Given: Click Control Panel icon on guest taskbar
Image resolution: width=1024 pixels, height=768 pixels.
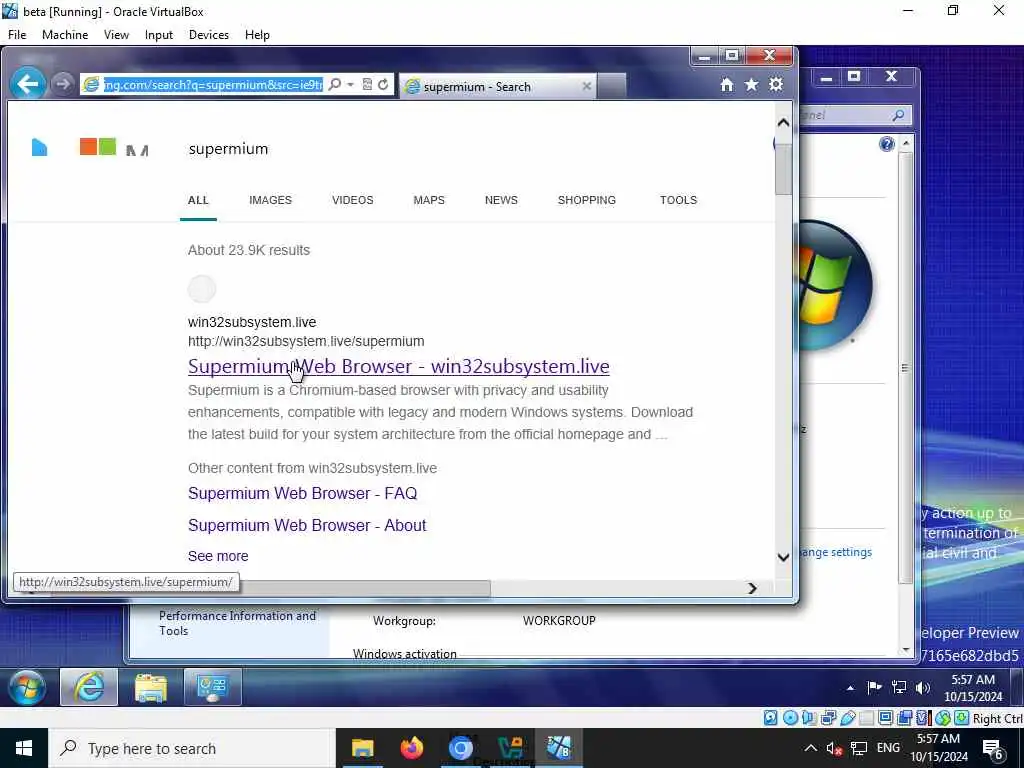Looking at the screenshot, I should pyautogui.click(x=213, y=687).
